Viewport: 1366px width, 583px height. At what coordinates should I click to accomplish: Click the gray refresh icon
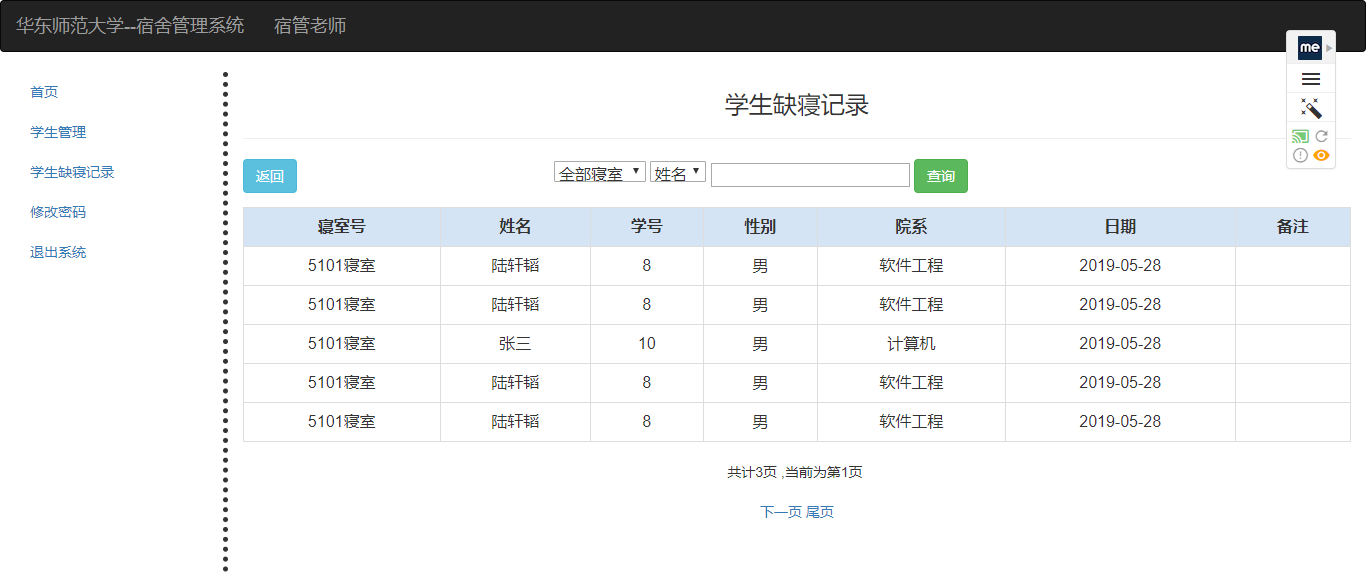1321,136
